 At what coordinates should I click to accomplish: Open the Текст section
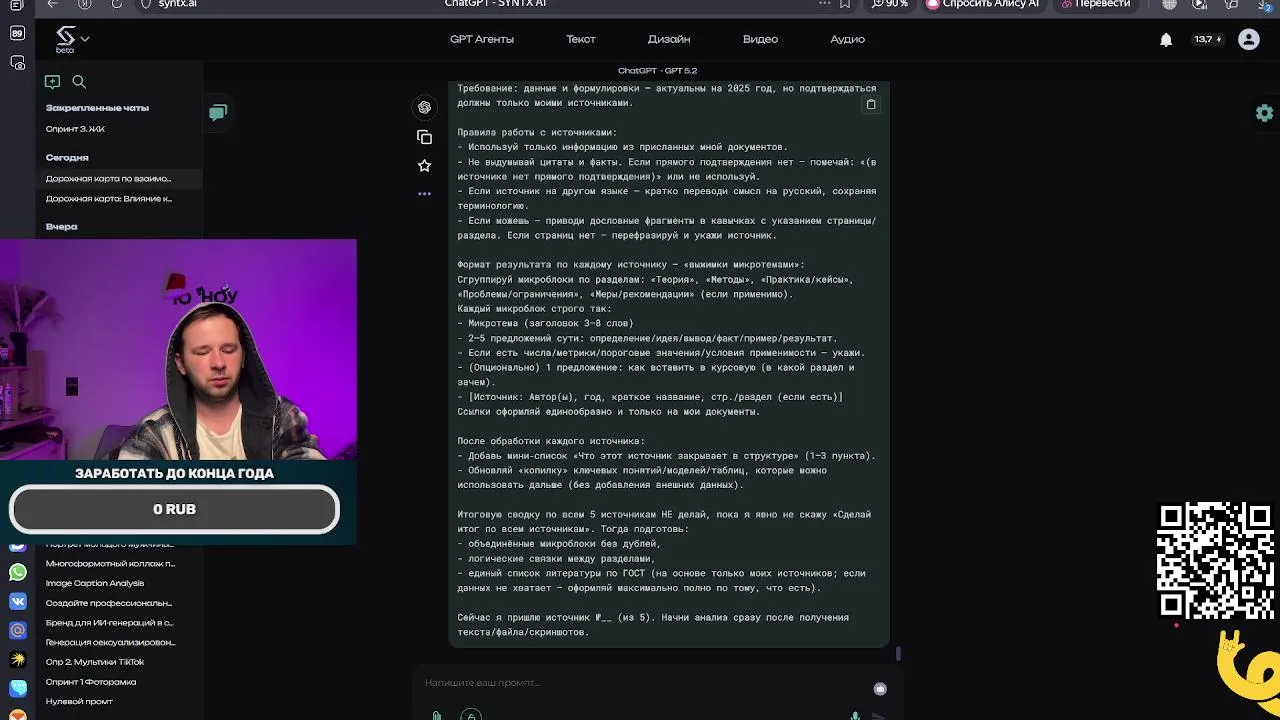point(581,39)
